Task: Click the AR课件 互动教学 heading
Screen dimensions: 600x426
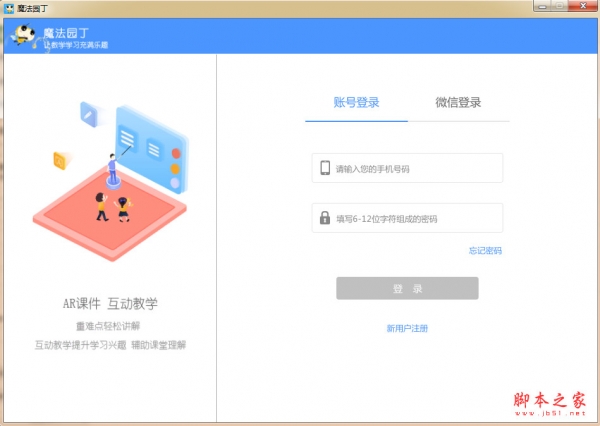Action: [110, 304]
